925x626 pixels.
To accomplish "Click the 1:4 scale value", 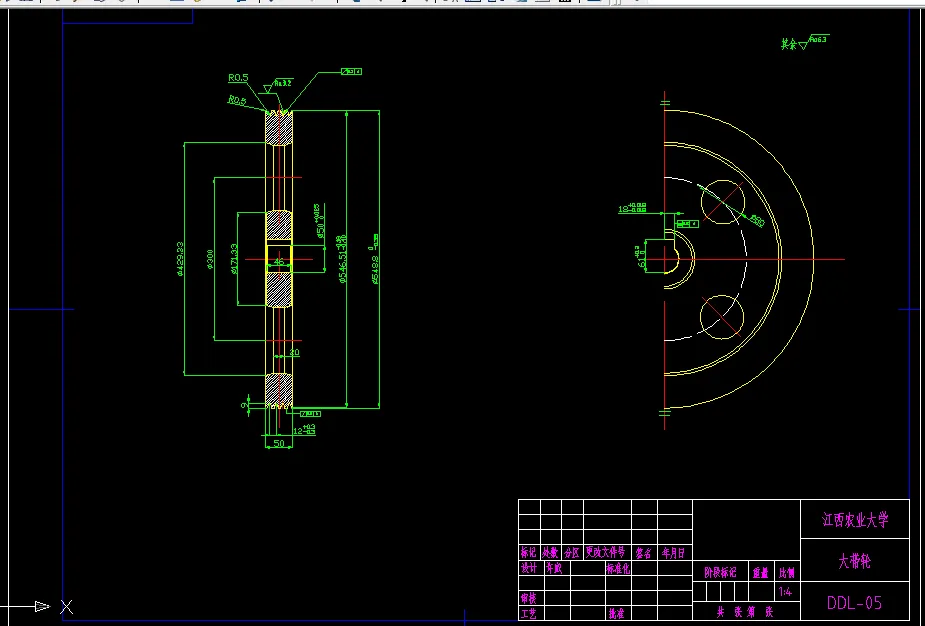I will click(785, 592).
